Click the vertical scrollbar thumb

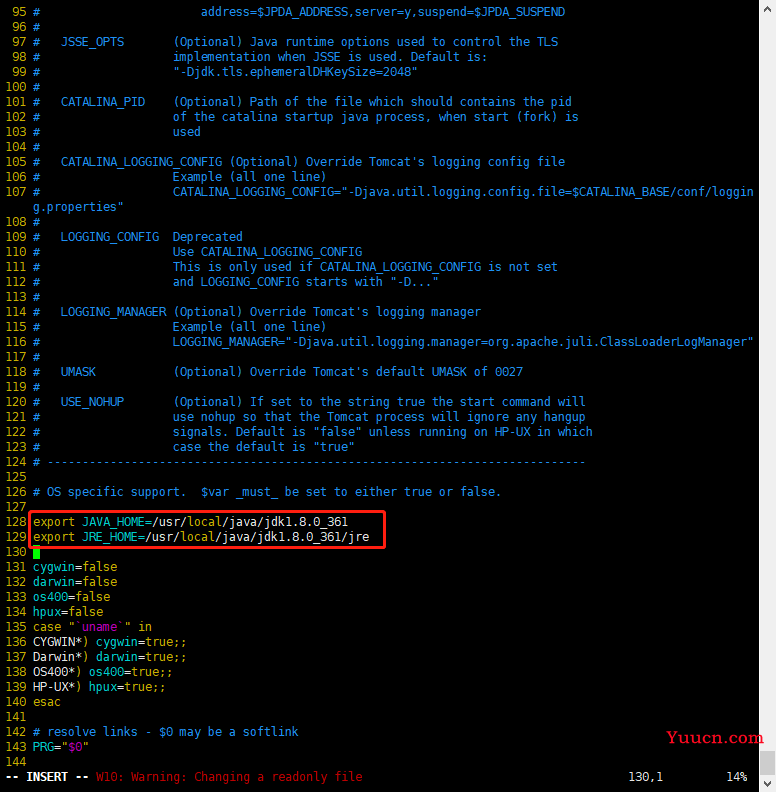(767, 763)
